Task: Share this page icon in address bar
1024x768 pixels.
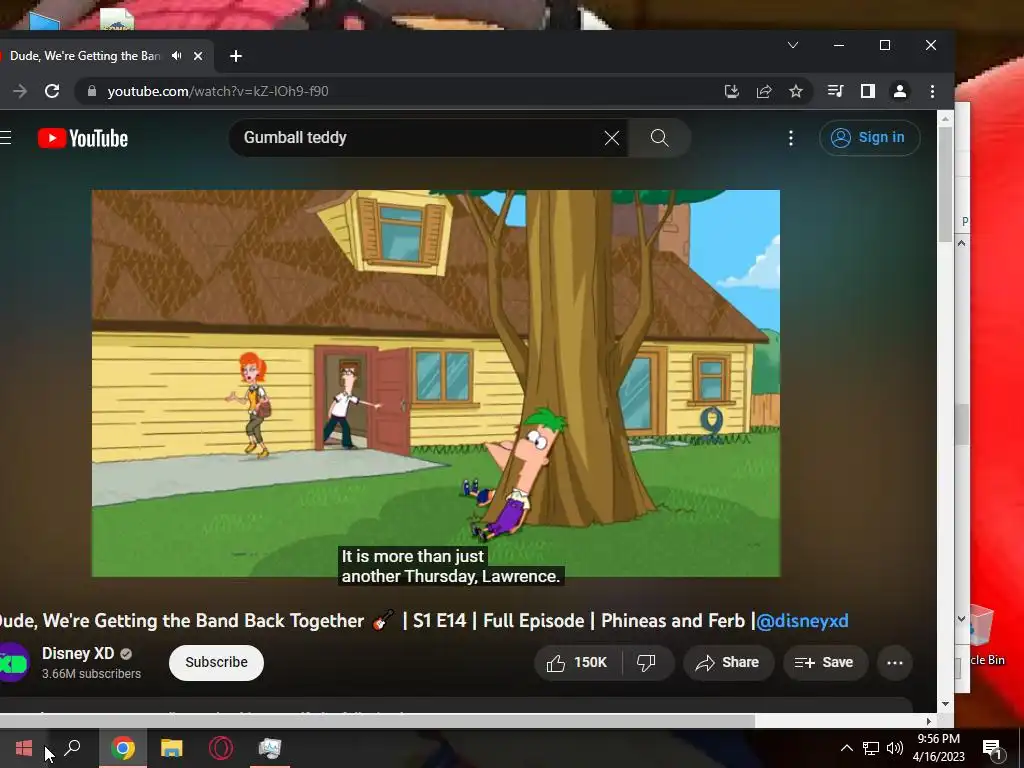Action: coord(764,91)
